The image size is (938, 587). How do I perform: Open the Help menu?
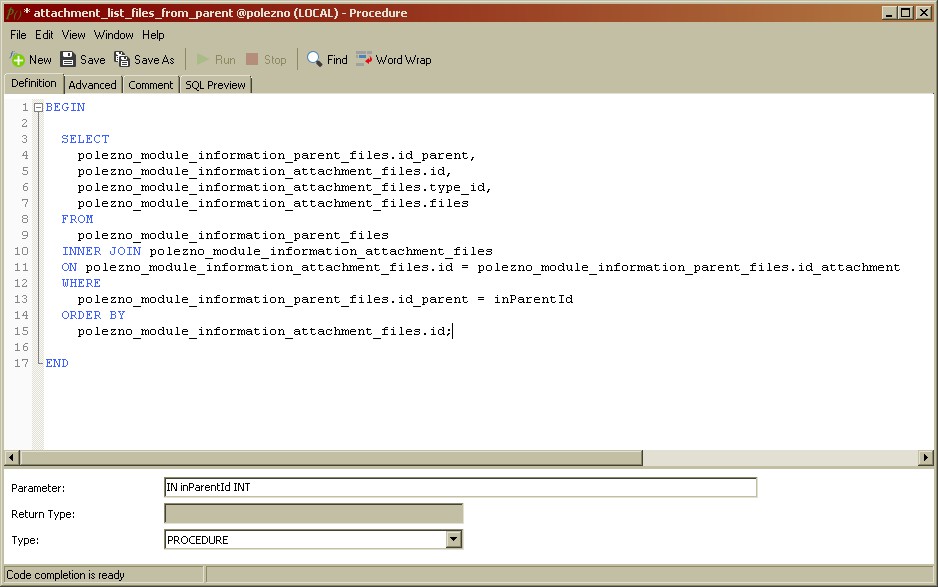[x=153, y=35]
